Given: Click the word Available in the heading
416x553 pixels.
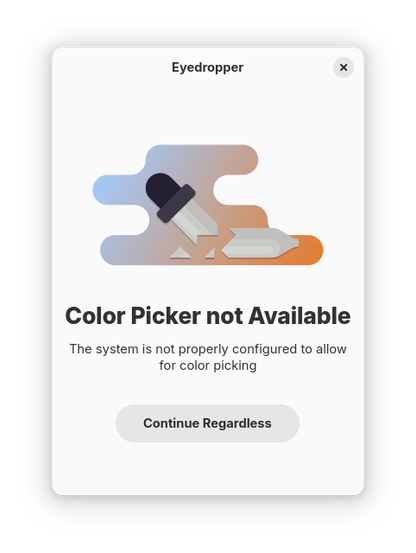Looking at the screenshot, I should click(x=300, y=315).
